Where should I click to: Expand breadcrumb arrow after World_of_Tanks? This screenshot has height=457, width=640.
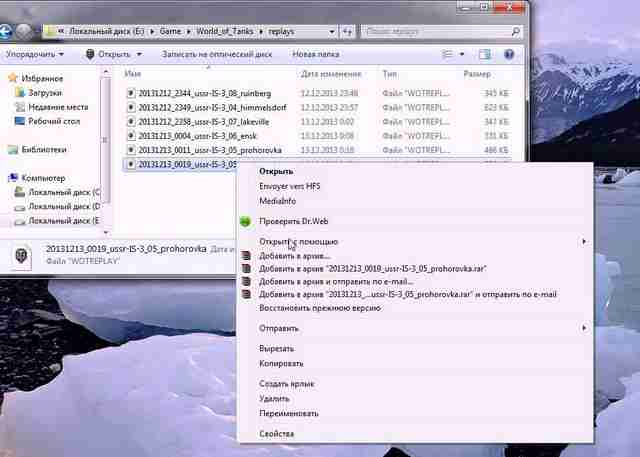pyautogui.click(x=260, y=32)
